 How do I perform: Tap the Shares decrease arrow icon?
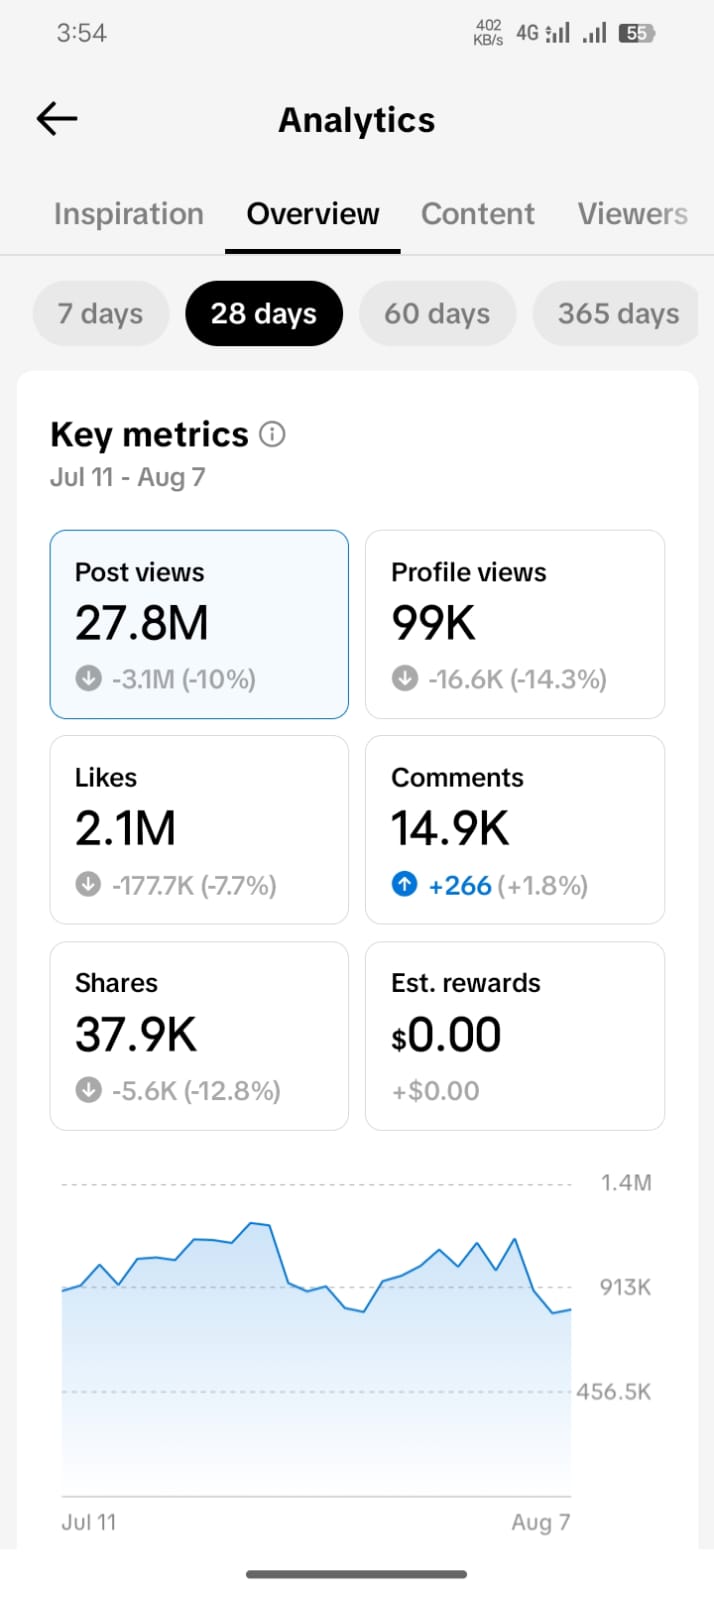pyautogui.click(x=89, y=1090)
